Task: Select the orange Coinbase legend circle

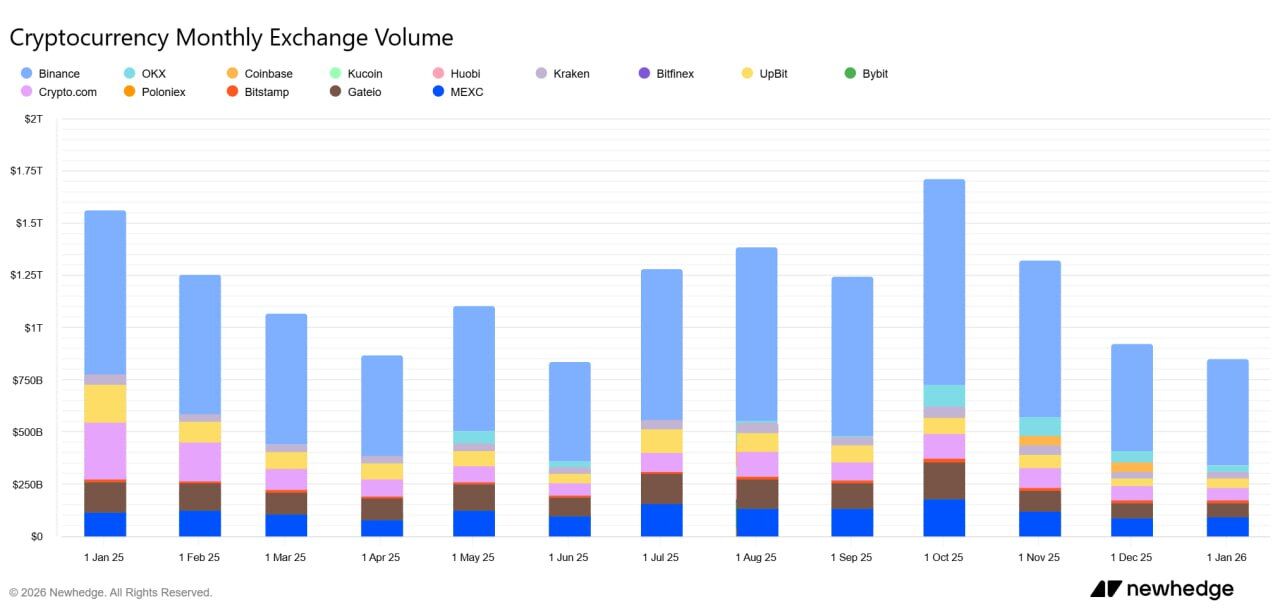Action: click(232, 74)
